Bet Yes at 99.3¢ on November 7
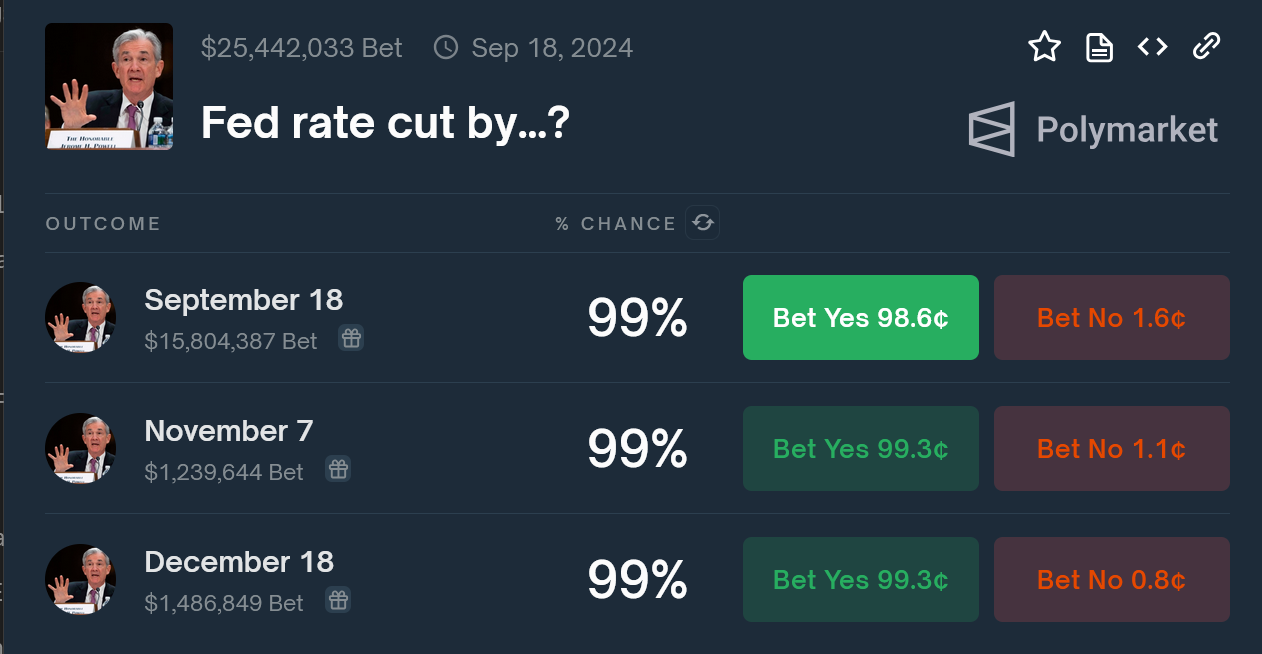Screen dimensions: 1262x654 860,448
